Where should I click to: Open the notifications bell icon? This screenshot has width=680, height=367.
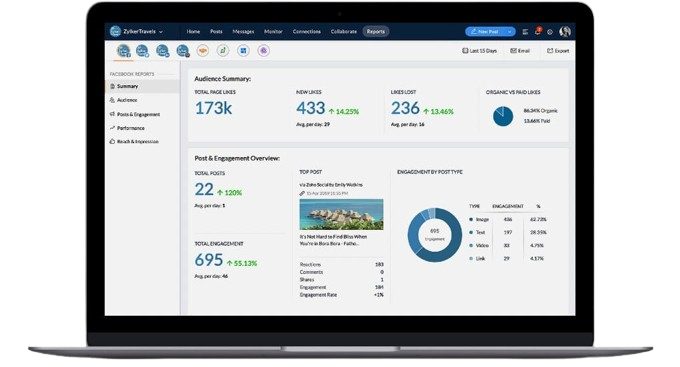[538, 31]
